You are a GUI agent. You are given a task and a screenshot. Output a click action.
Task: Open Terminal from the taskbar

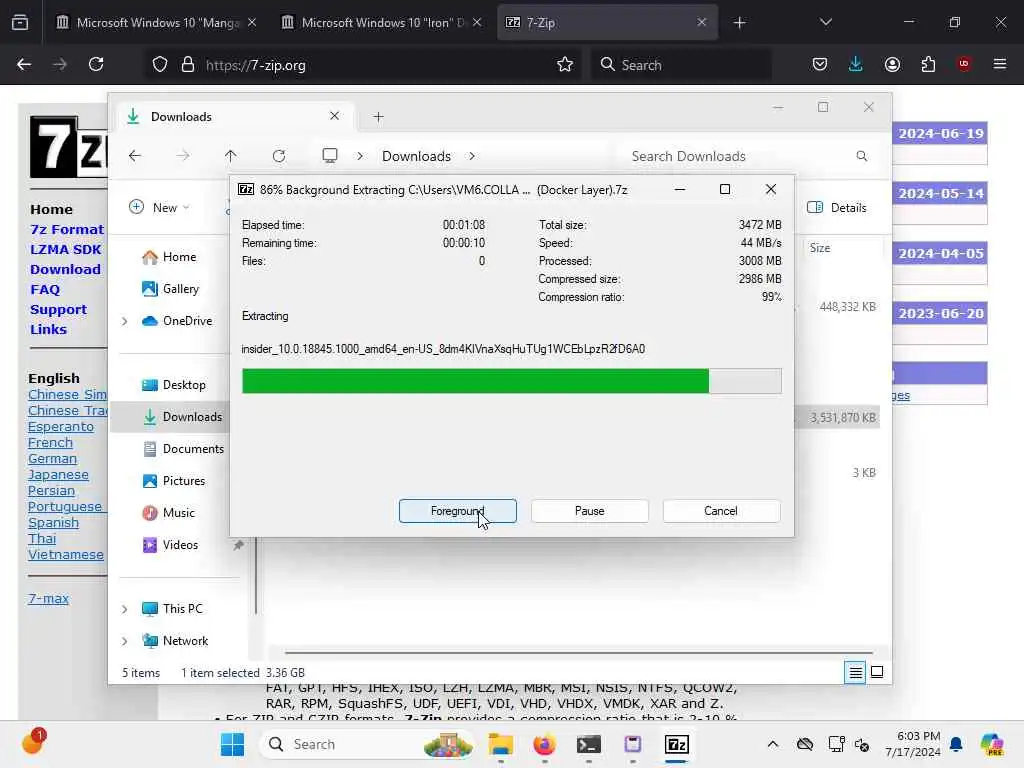pyautogui.click(x=588, y=744)
